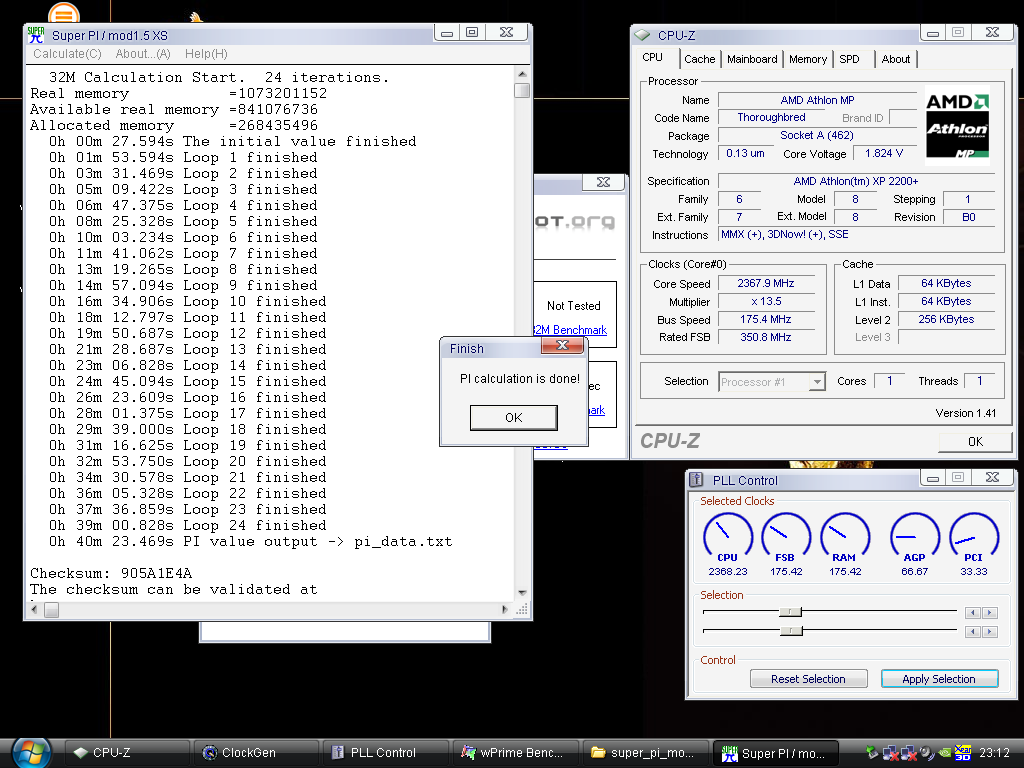Switch to CPU-Z from the taskbar
1024x768 pixels.
(x=128, y=753)
